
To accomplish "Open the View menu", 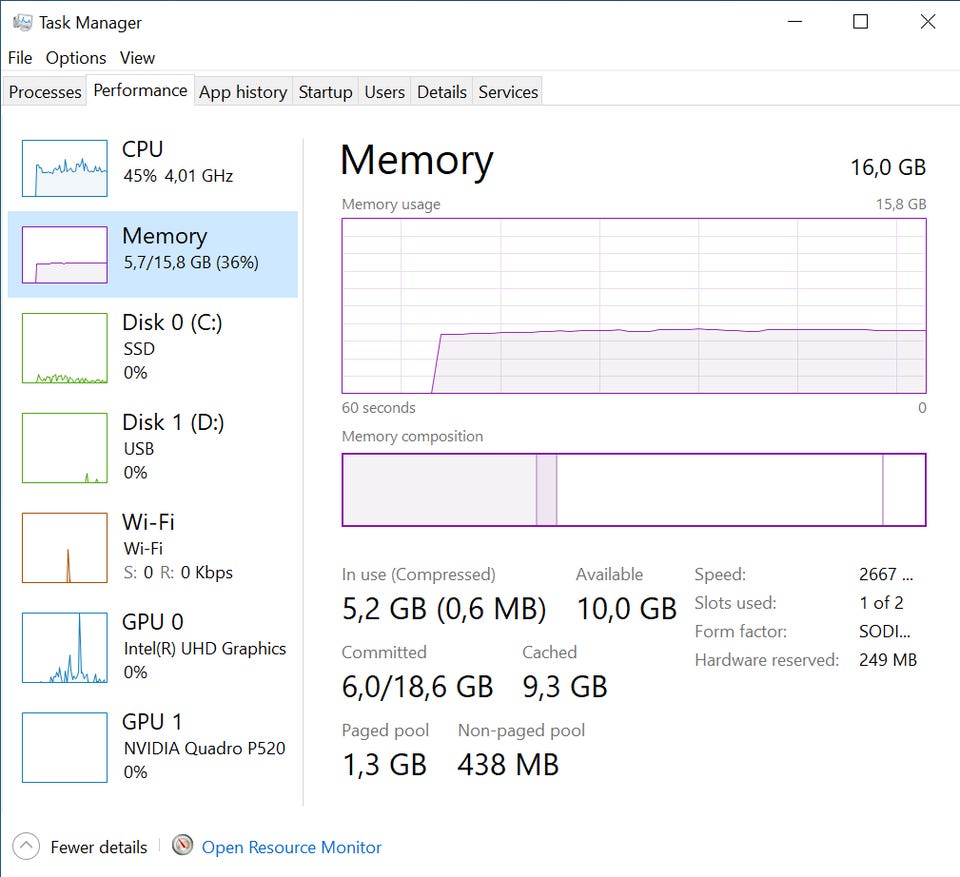I will tap(138, 58).
